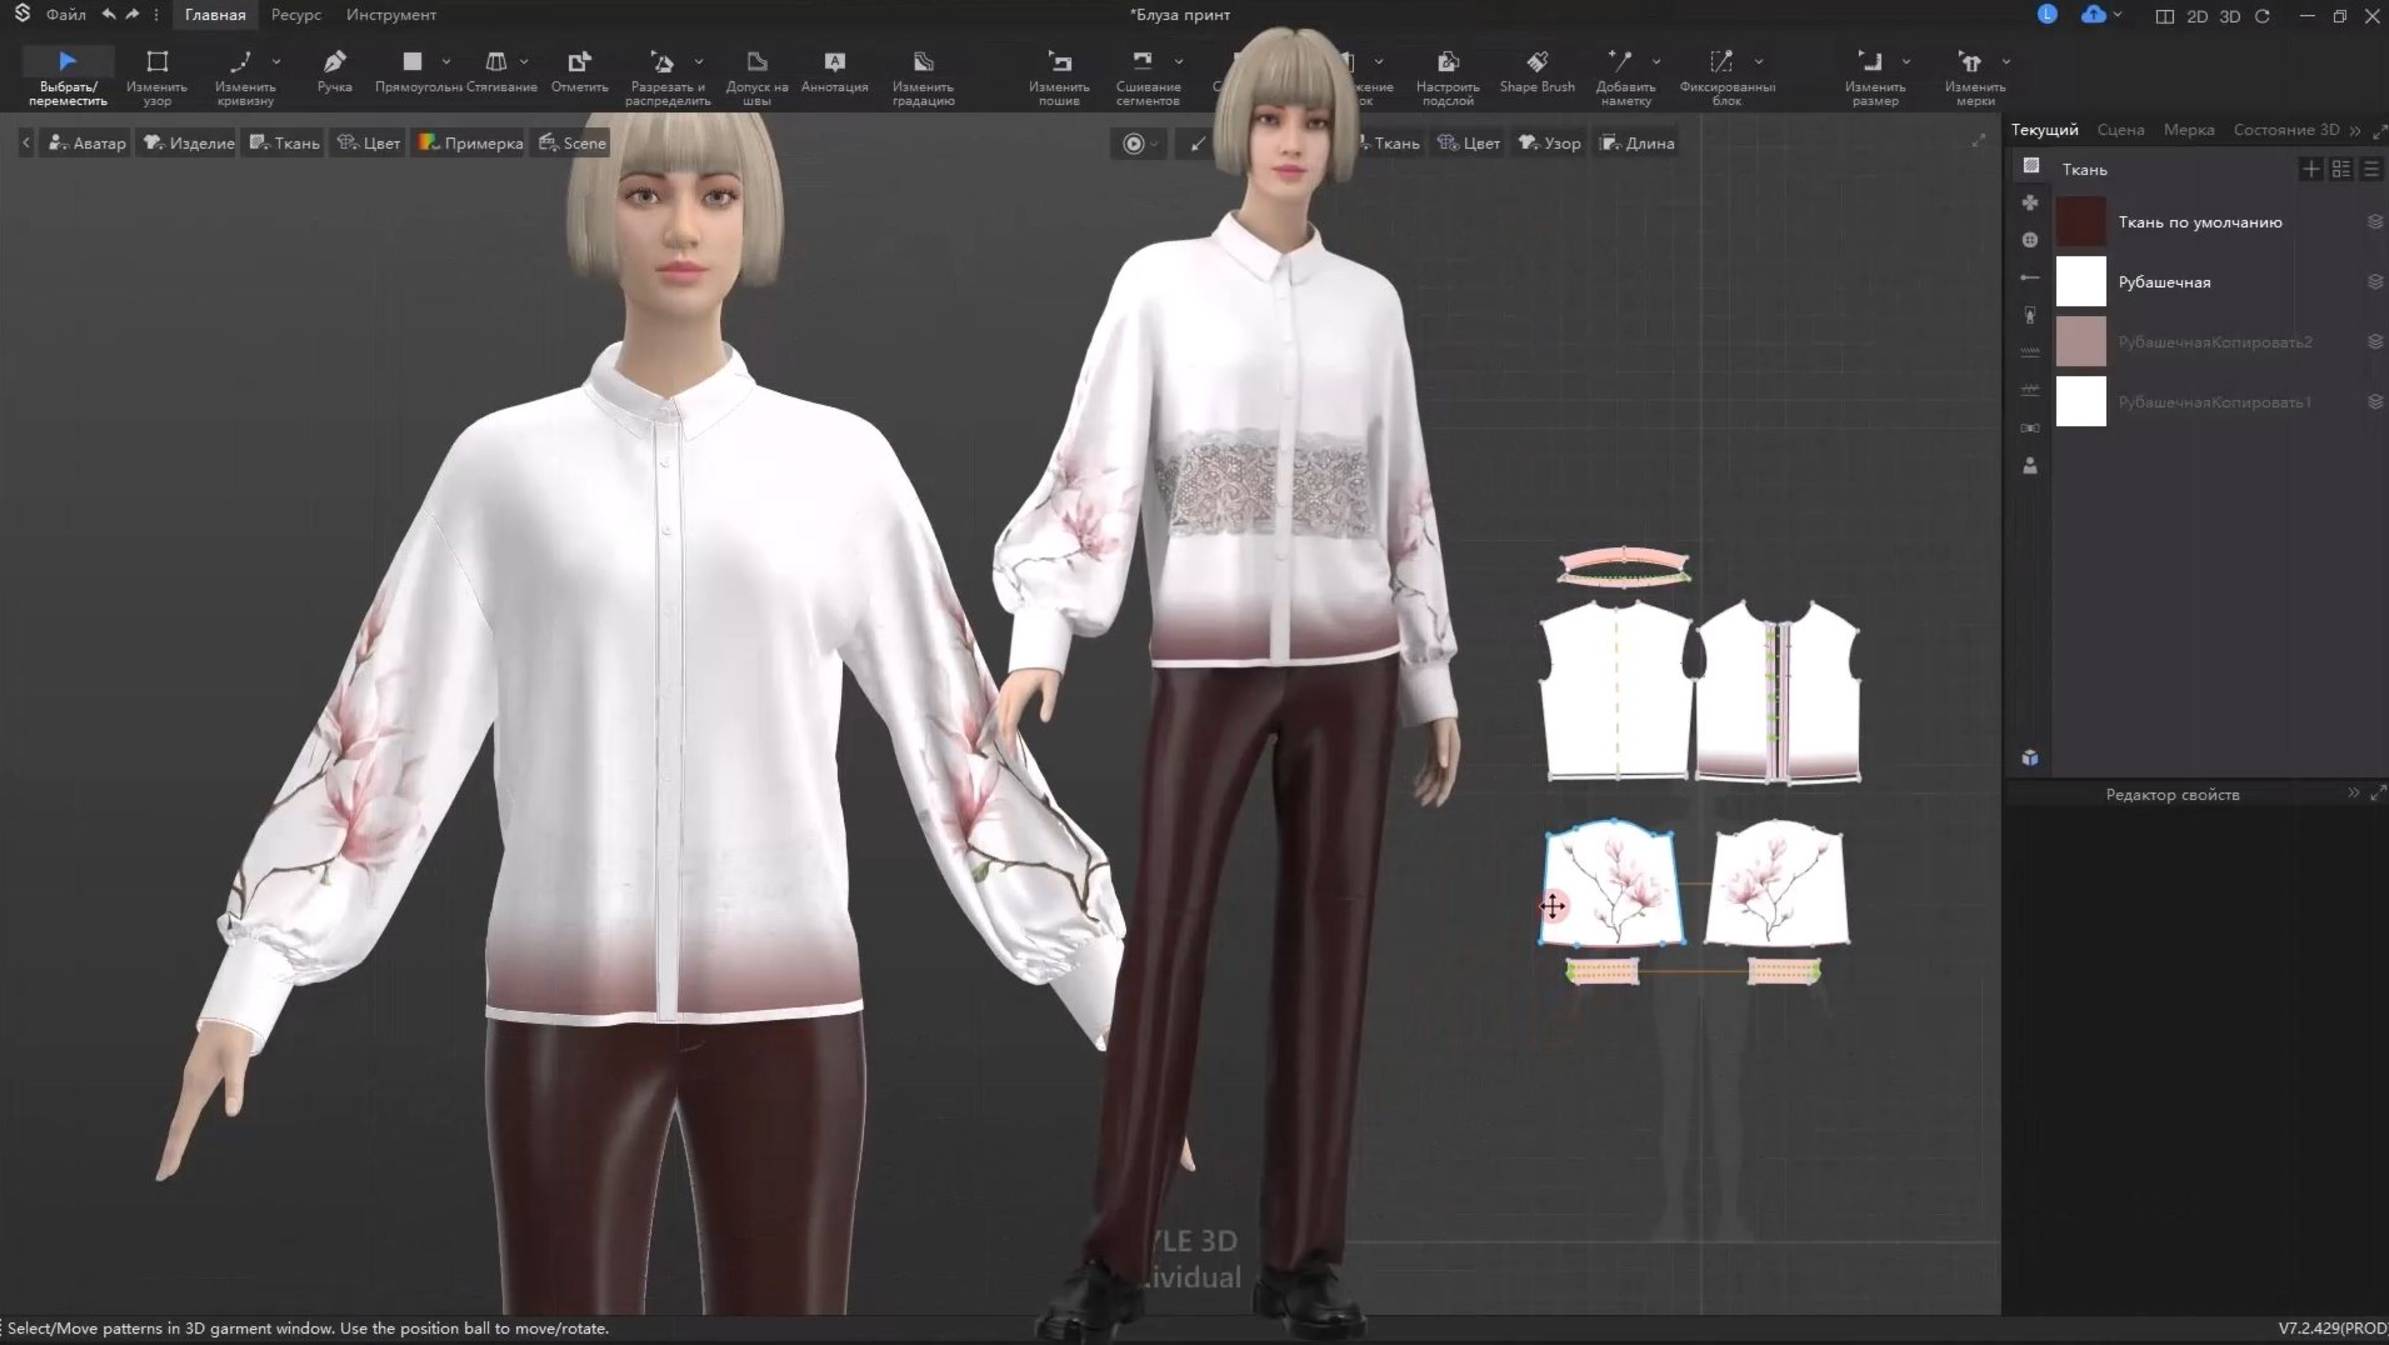
Task: Open the Ресурс menu tab
Action: pyautogui.click(x=295, y=15)
